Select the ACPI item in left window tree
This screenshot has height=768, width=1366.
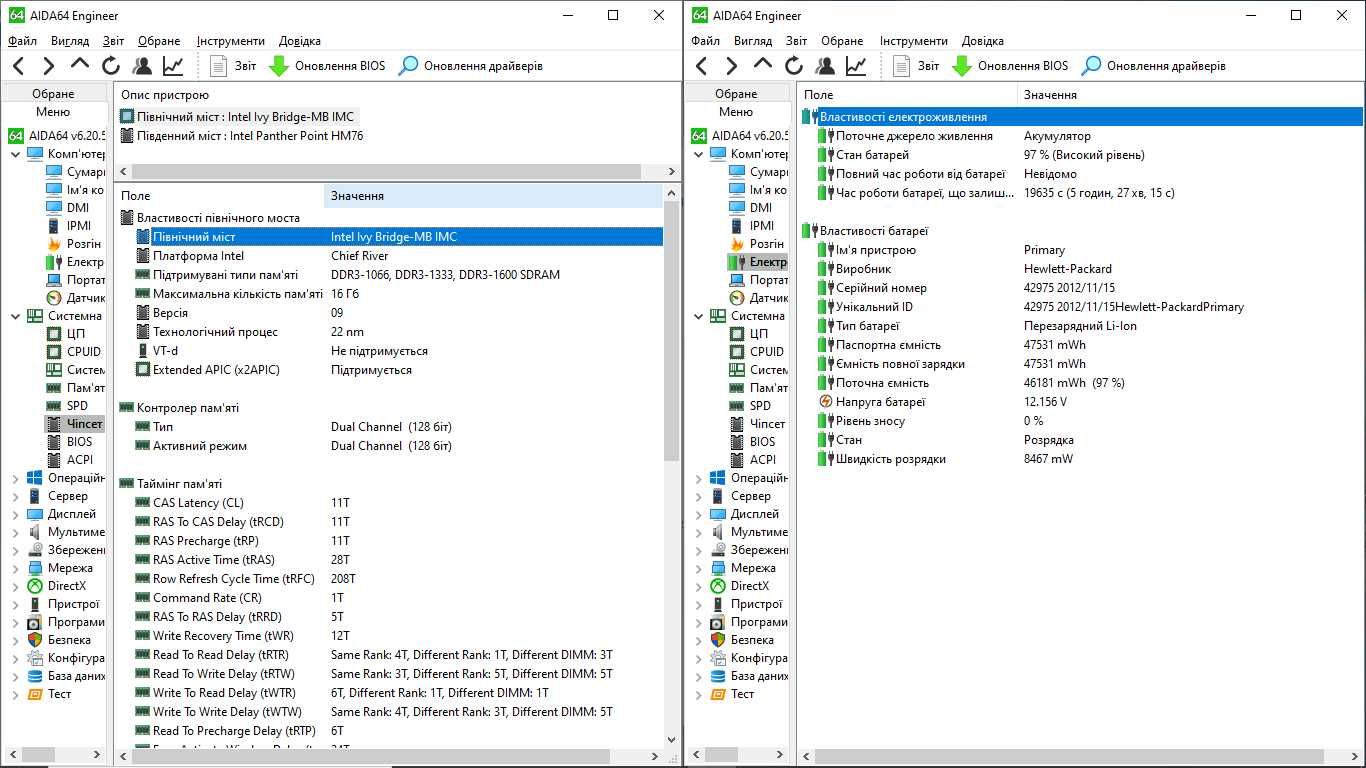[70, 459]
